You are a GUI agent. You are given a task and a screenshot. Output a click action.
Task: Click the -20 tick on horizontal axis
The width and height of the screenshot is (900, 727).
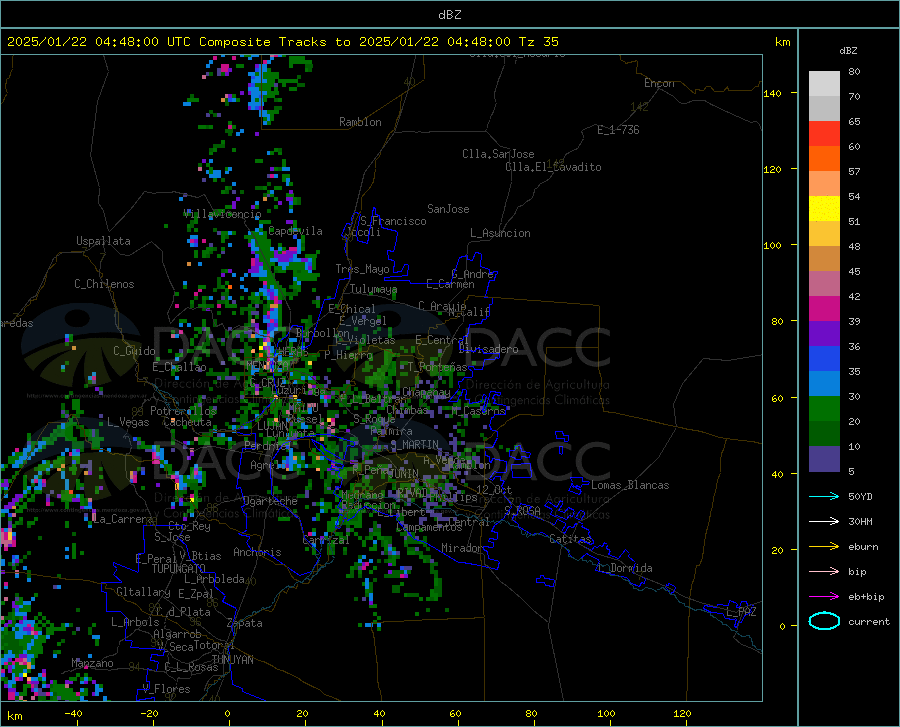(x=149, y=714)
